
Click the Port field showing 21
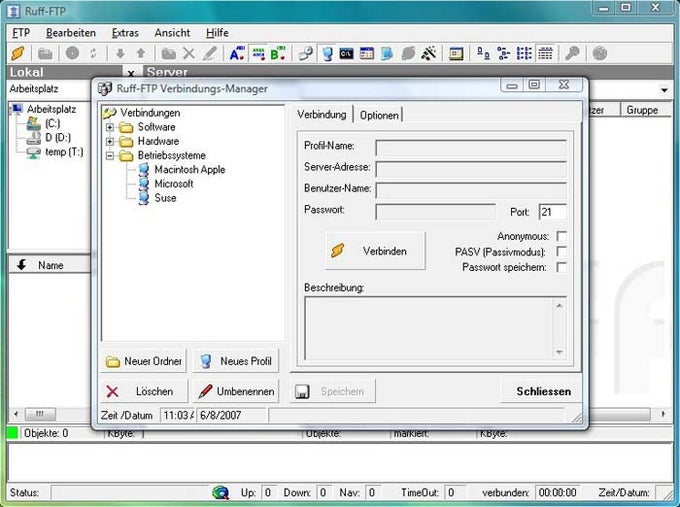(552, 212)
